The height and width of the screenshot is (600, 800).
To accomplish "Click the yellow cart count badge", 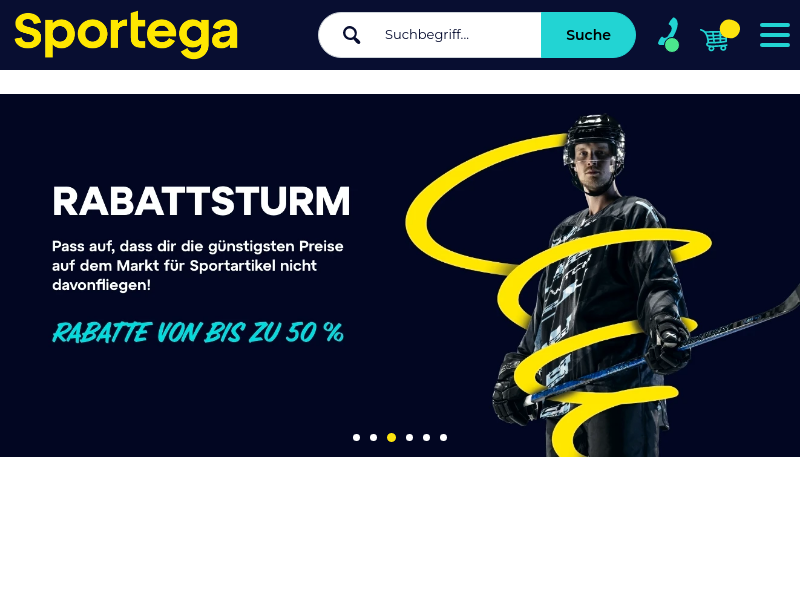I will pyautogui.click(x=730, y=29).
